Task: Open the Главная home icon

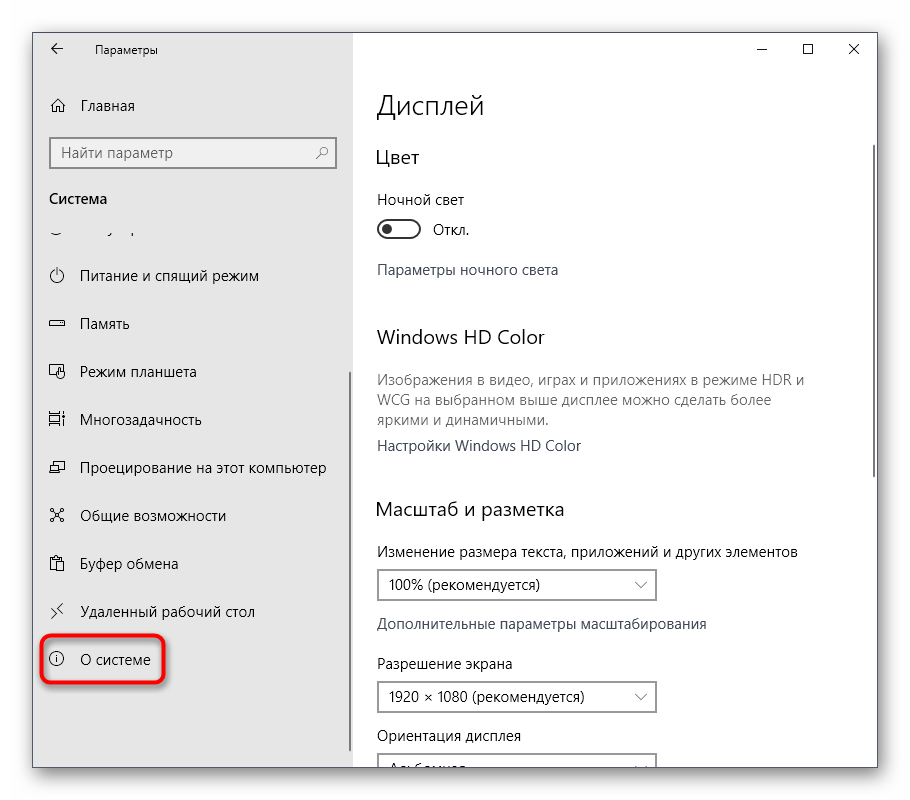Action: coord(58,106)
